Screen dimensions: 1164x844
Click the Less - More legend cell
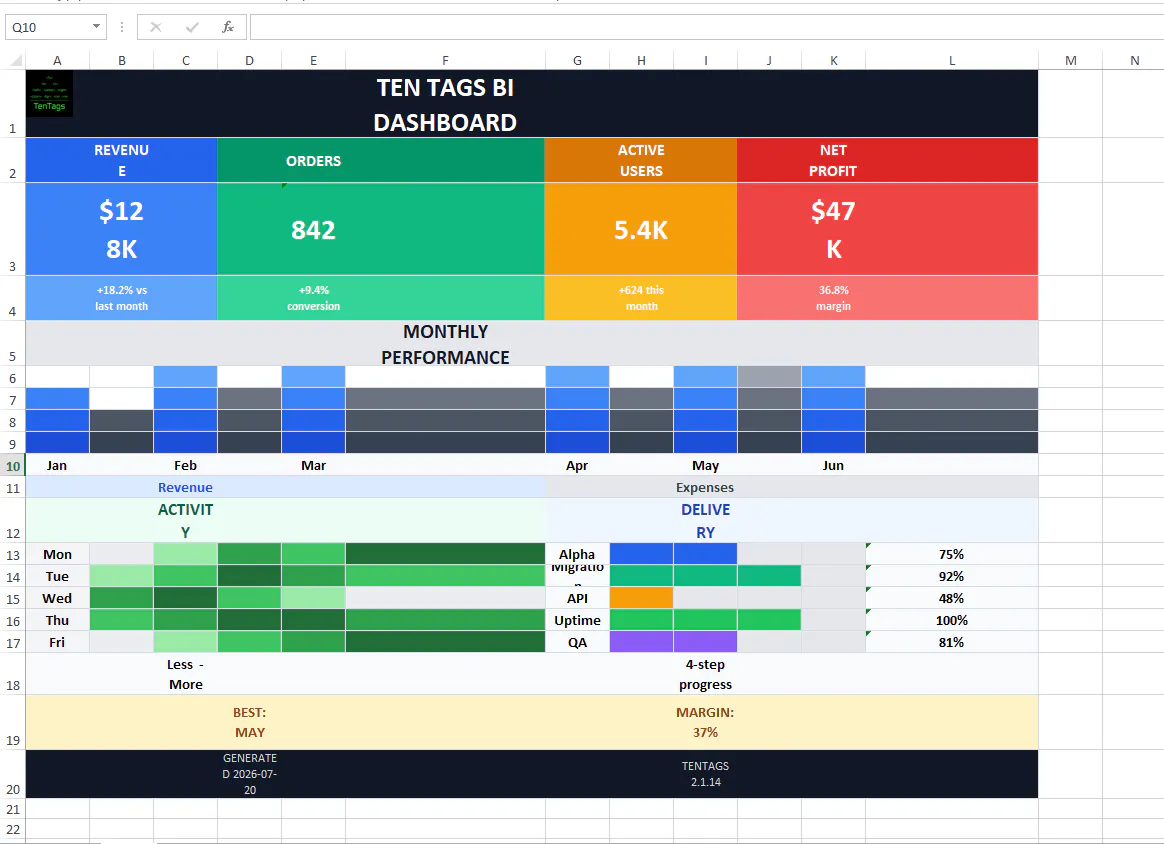(x=285, y=674)
